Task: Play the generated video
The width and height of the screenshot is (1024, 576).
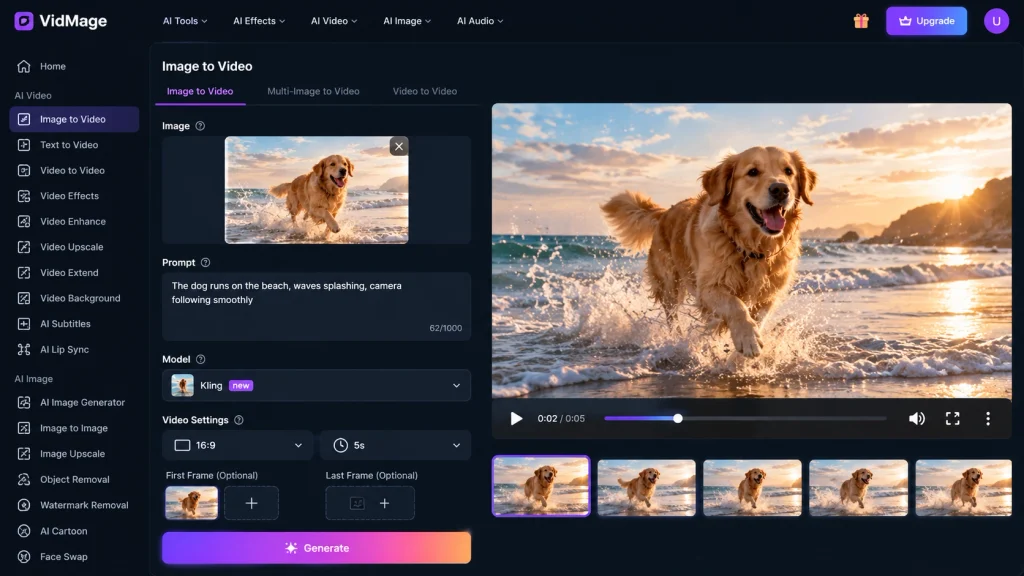Action: (516, 419)
